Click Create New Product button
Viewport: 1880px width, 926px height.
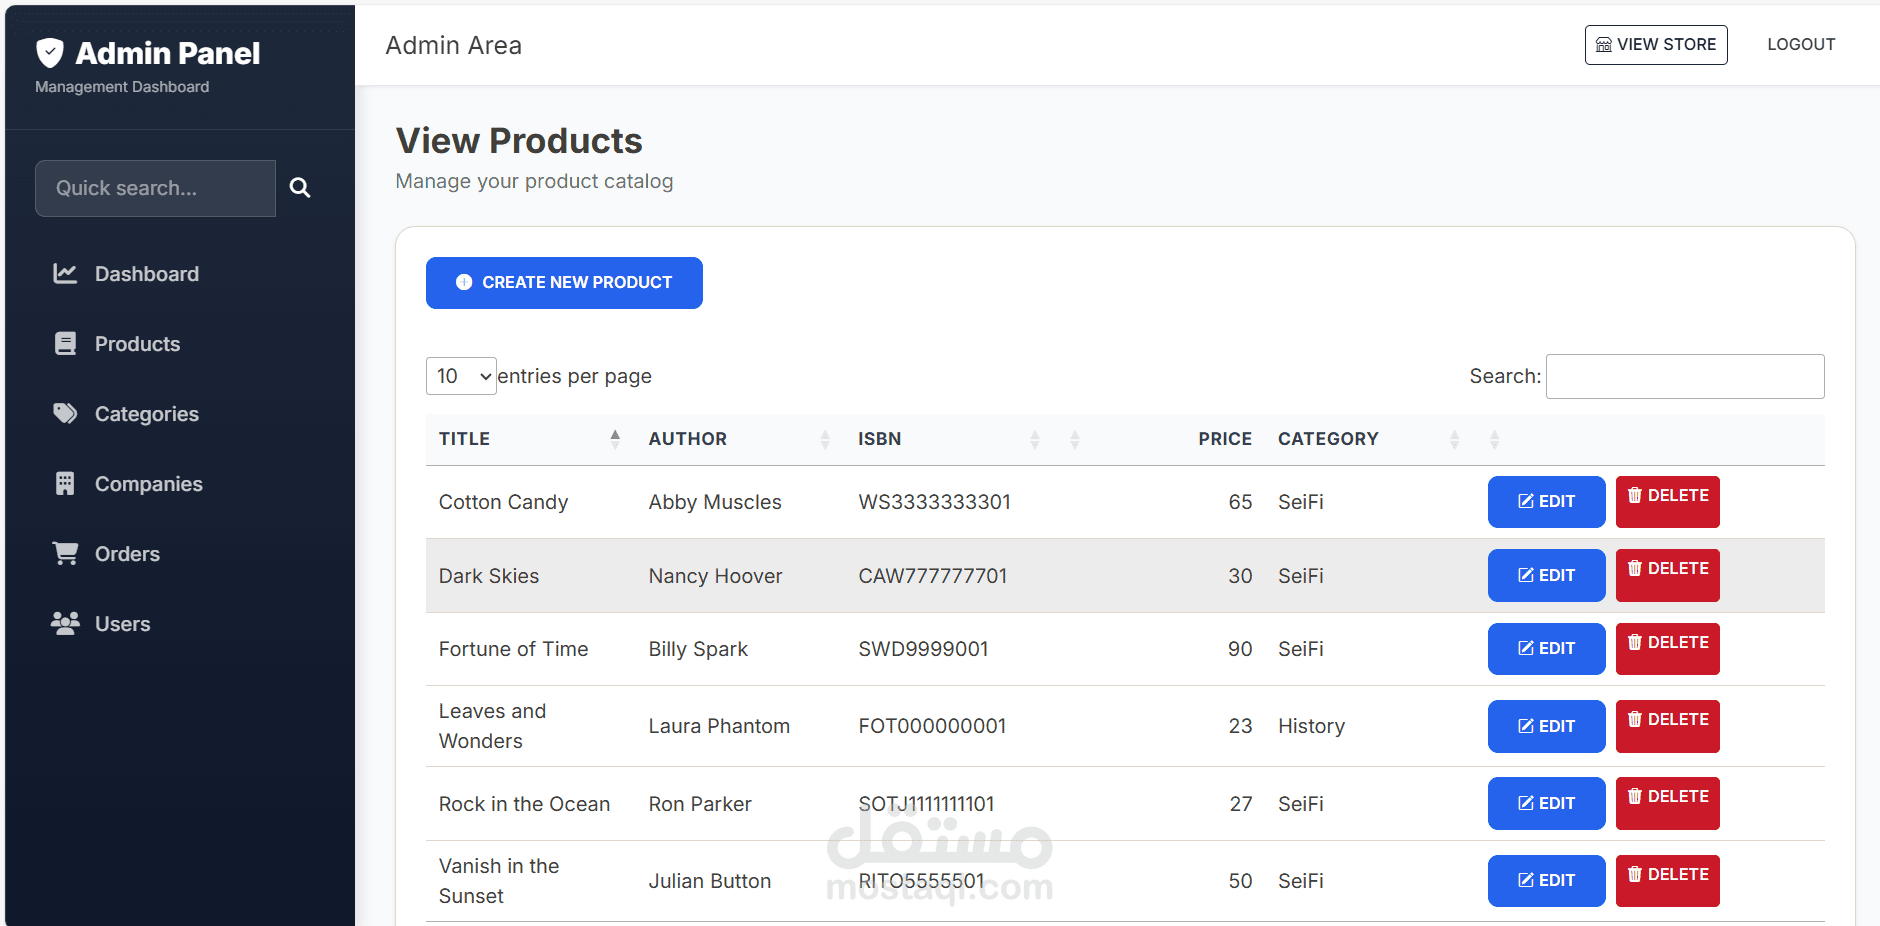pyautogui.click(x=564, y=283)
